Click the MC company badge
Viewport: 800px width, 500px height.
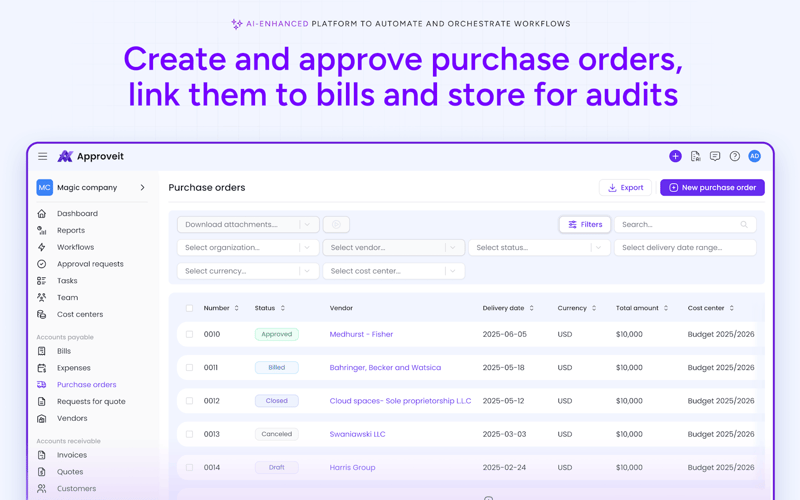click(x=44, y=187)
